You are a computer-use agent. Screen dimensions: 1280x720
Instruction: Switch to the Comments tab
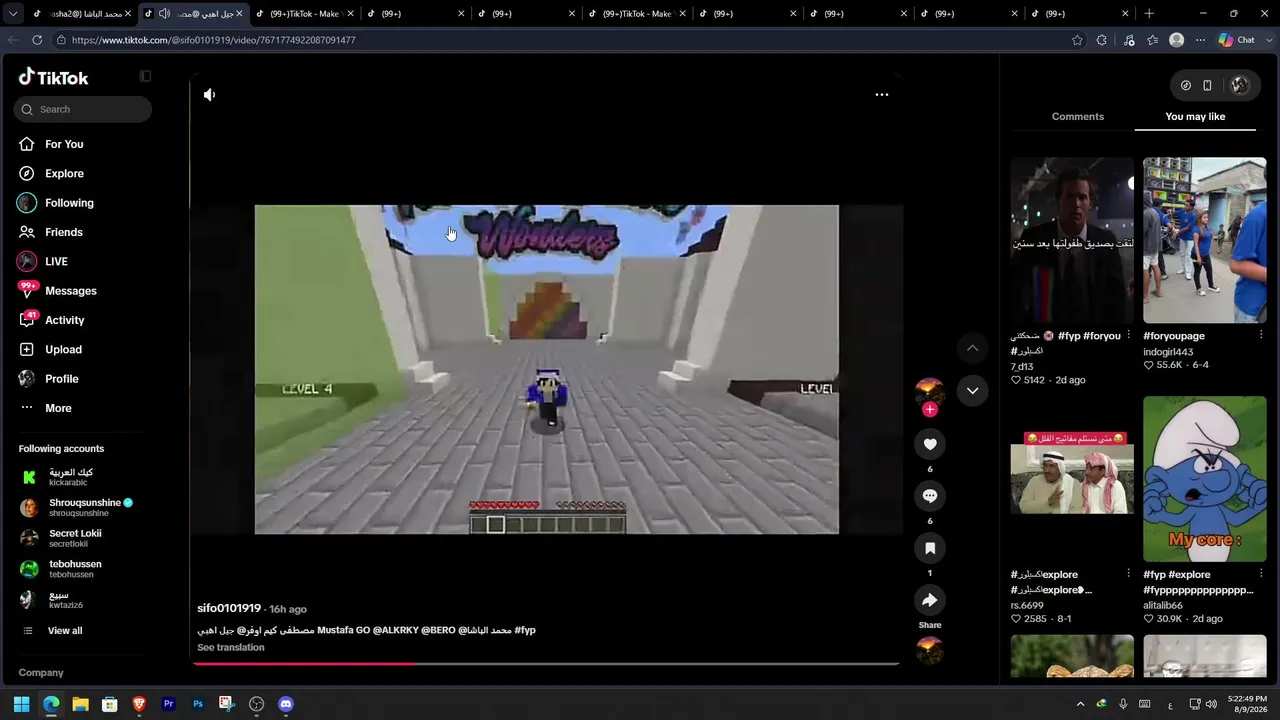pyautogui.click(x=1078, y=116)
